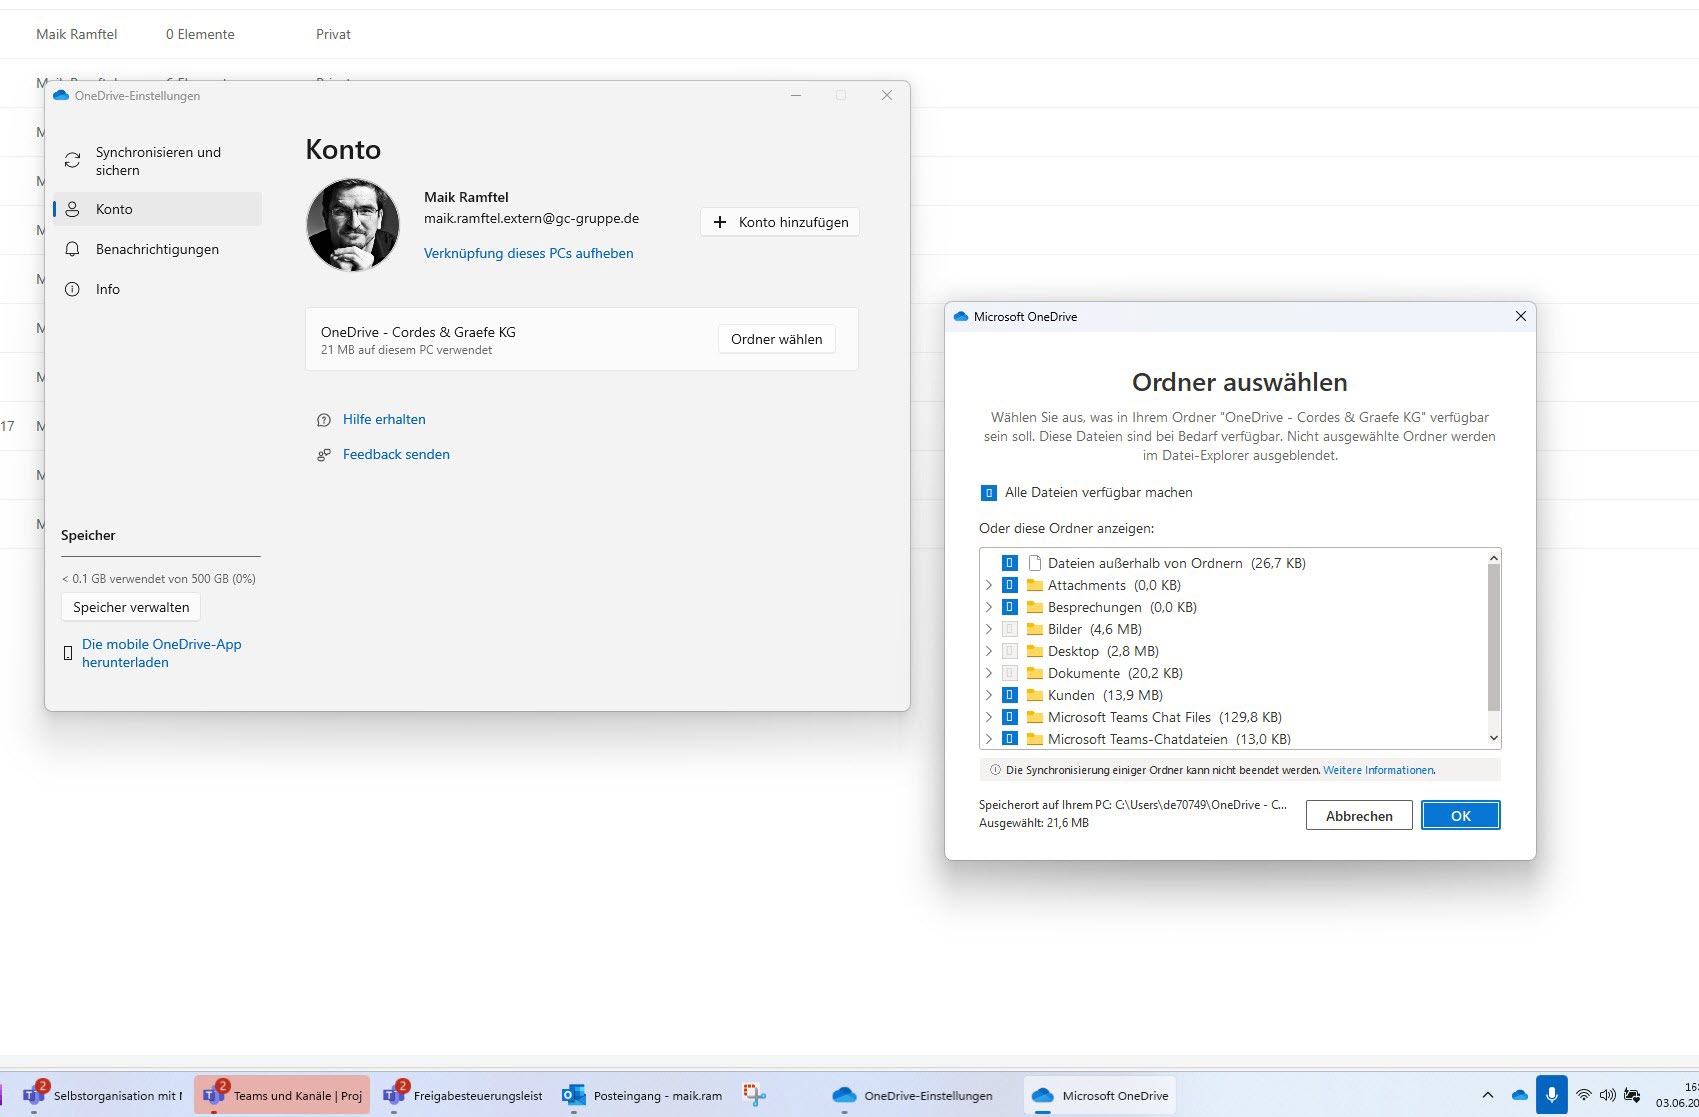The width and height of the screenshot is (1699, 1117).
Task: Open Die mobile OneDrive-App herunterladen link
Action: pyautogui.click(x=162, y=653)
